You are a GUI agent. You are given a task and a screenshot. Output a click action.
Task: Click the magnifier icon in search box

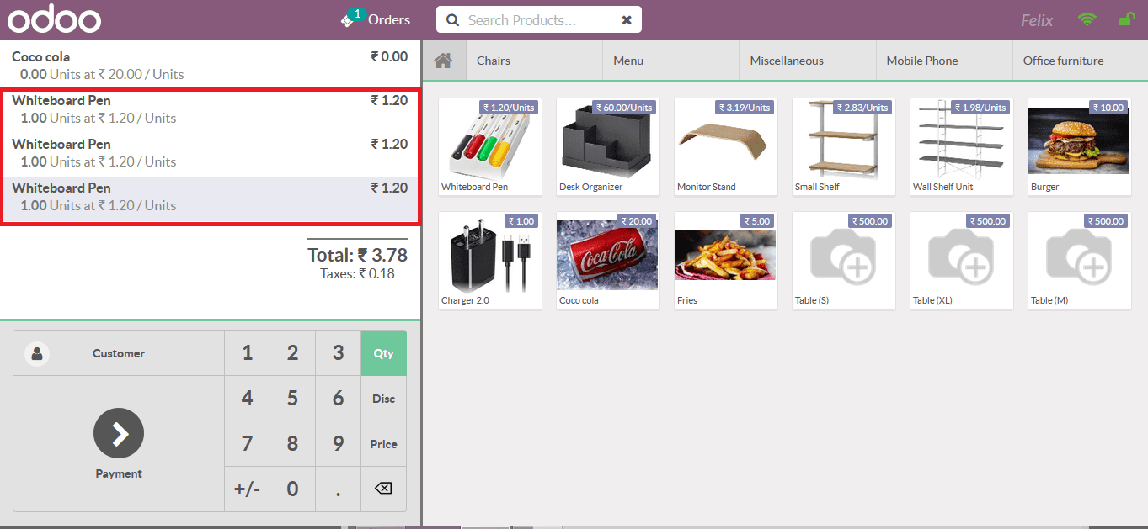(x=452, y=20)
